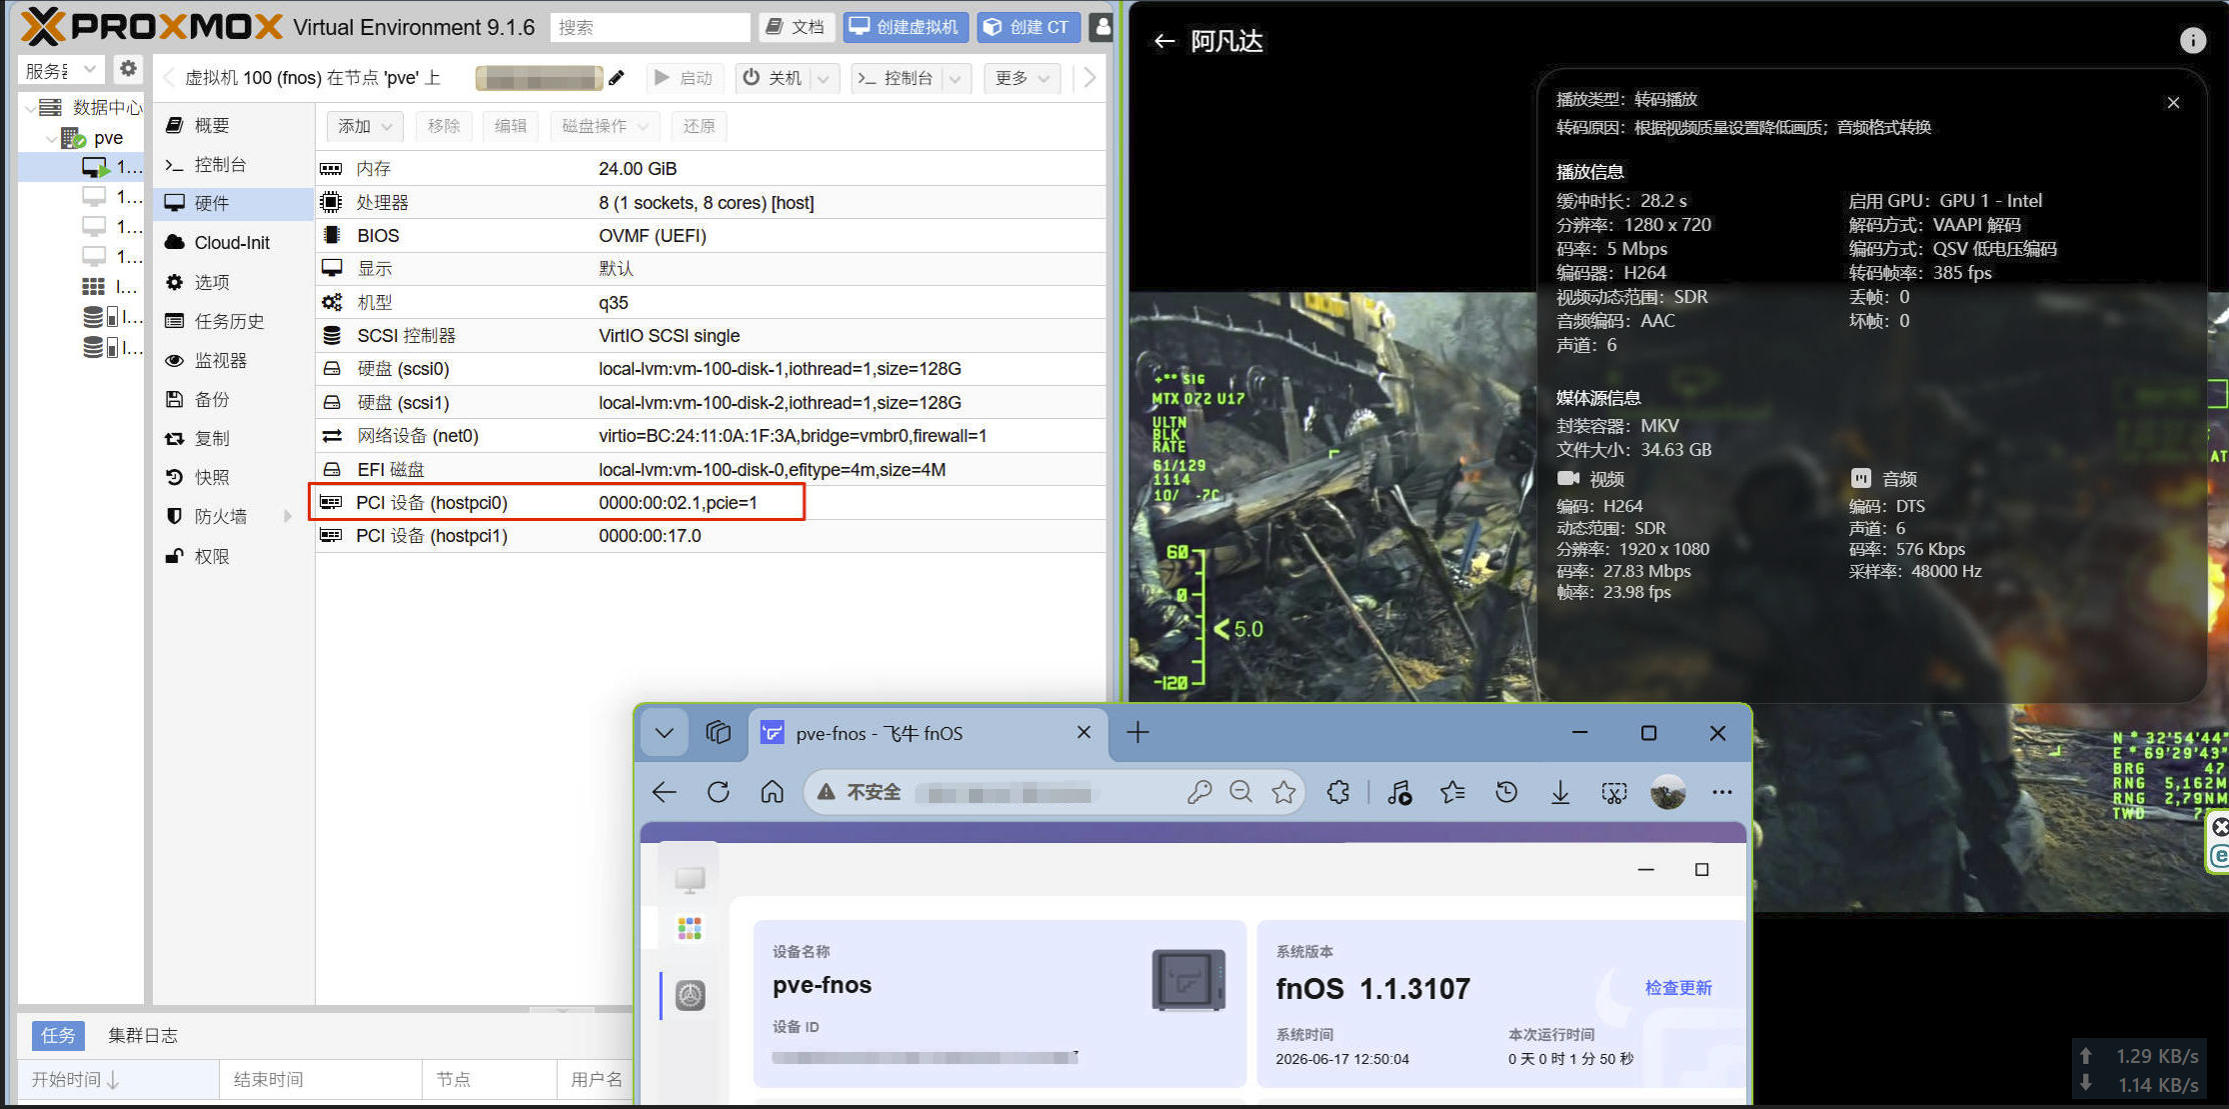Collapse the 数据中心 tree node arrow
The width and height of the screenshot is (2229, 1109).
30,107
